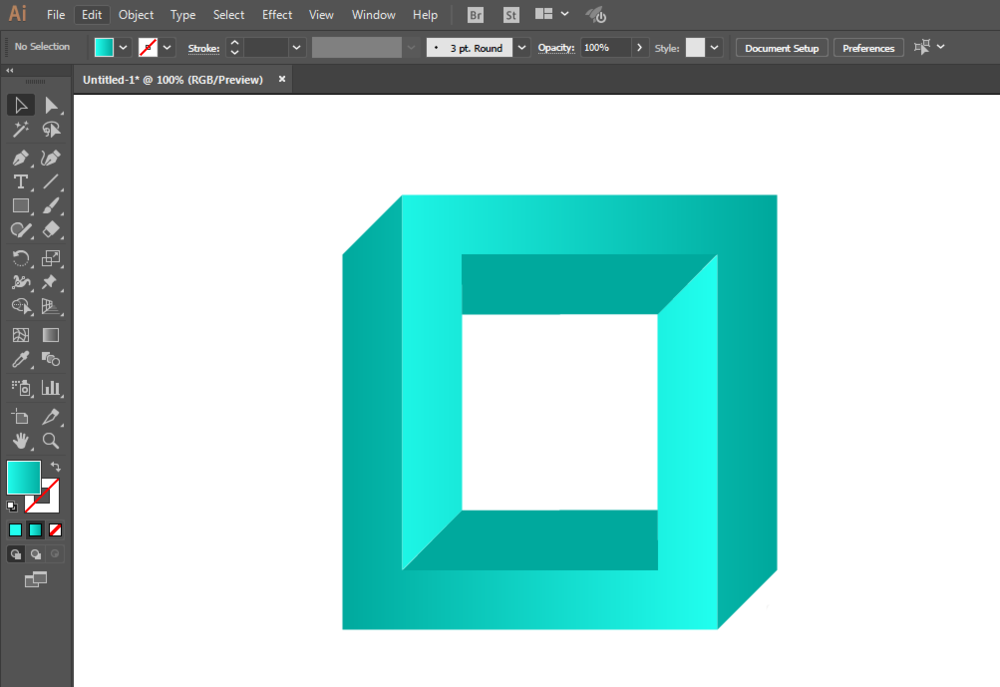
Task: Expand the fill color dropdown
Action: (123, 47)
